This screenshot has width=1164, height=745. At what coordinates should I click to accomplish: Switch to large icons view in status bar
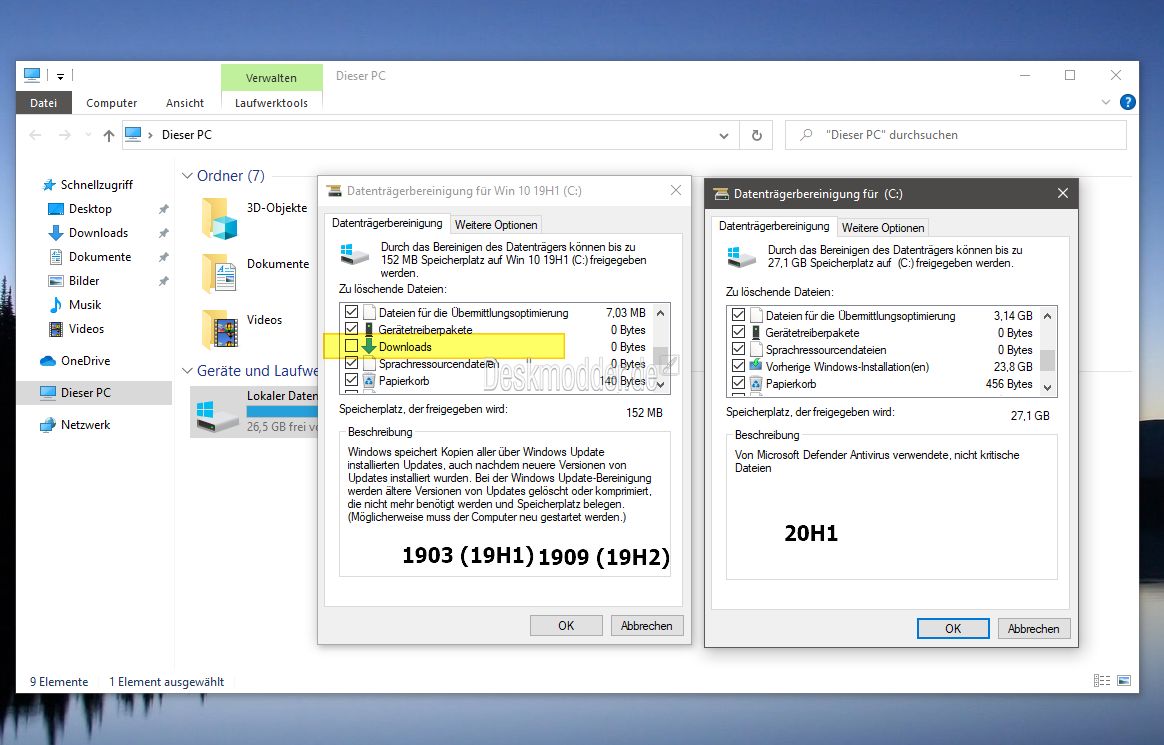pos(1124,680)
